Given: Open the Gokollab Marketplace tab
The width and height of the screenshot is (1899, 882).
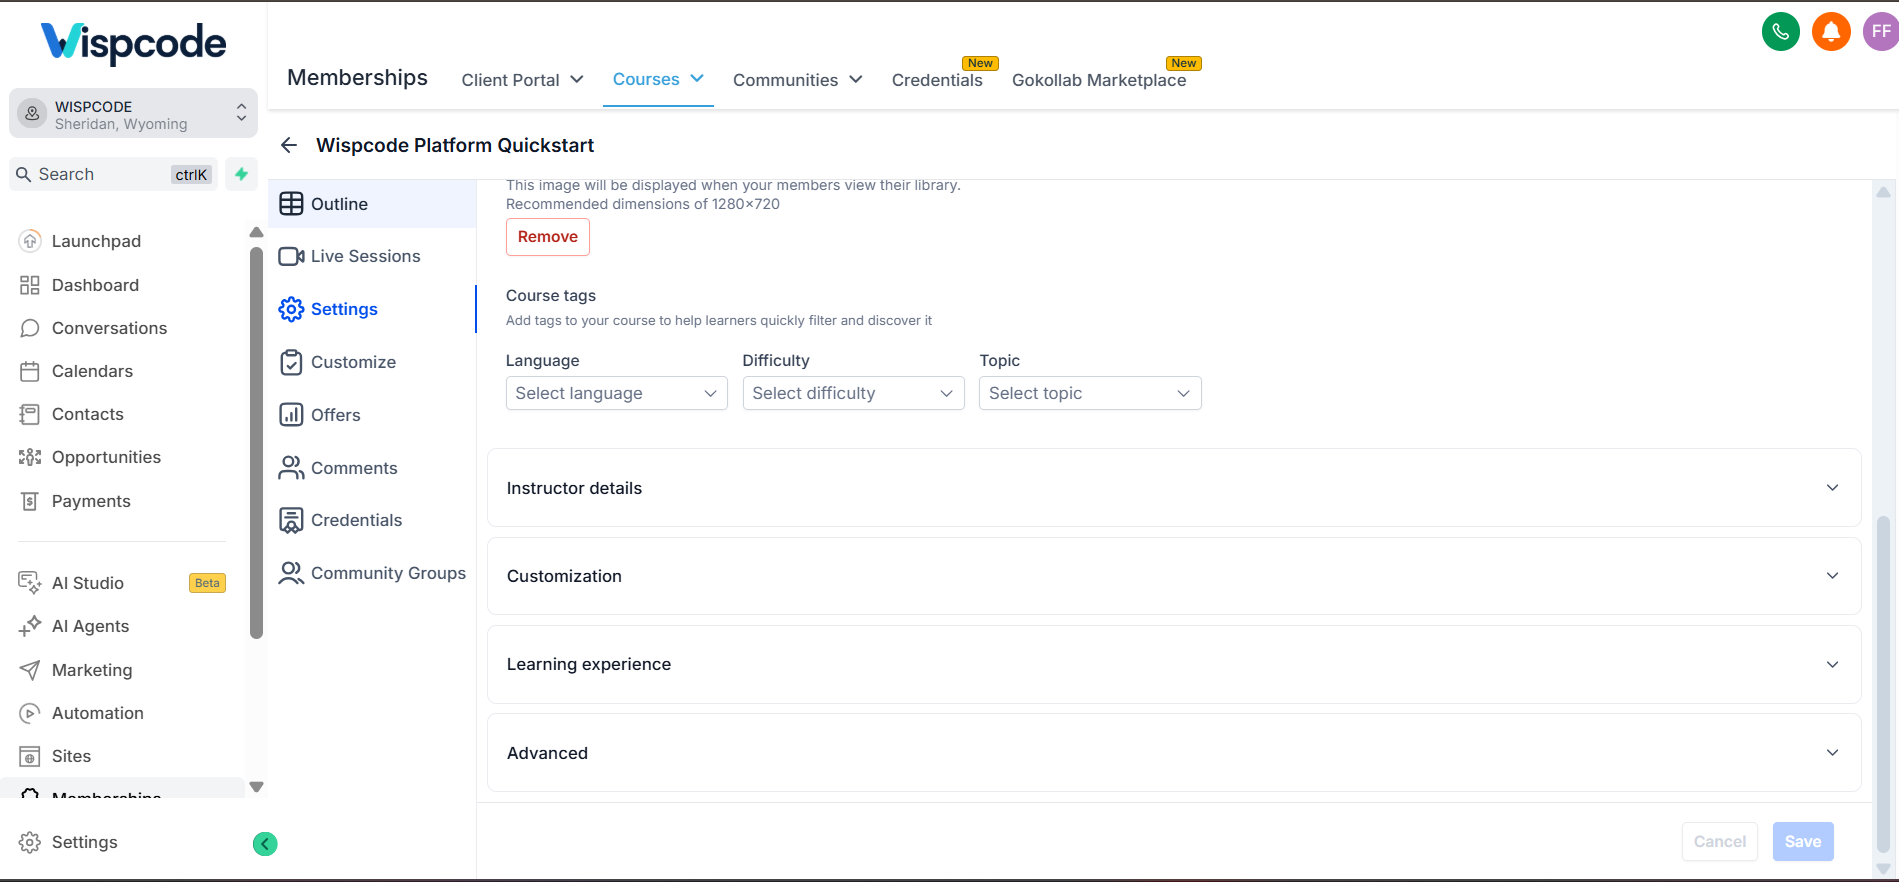Looking at the screenshot, I should coord(1099,80).
